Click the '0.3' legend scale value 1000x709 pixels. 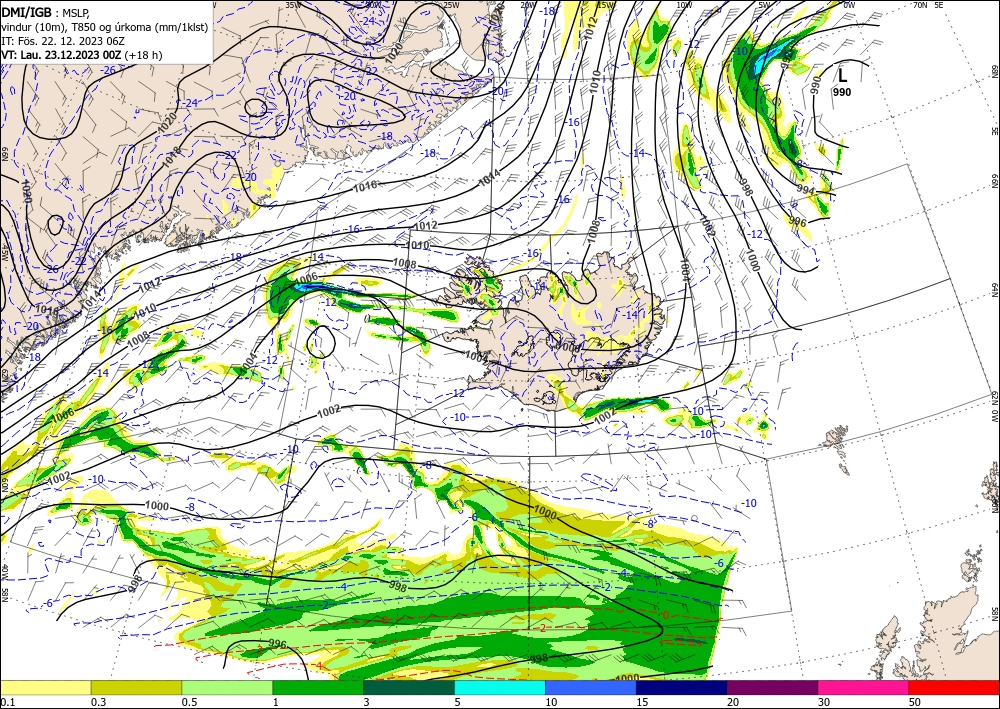pos(98,702)
